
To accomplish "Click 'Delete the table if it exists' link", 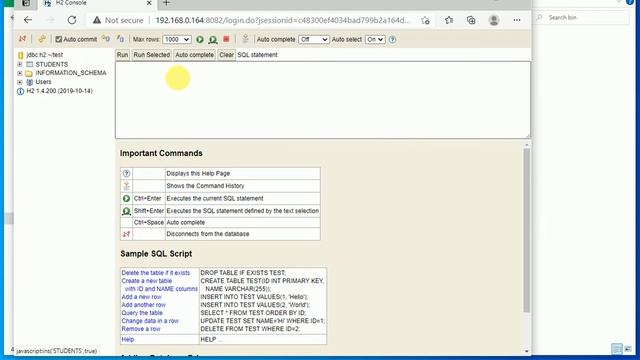I will [x=156, y=273].
